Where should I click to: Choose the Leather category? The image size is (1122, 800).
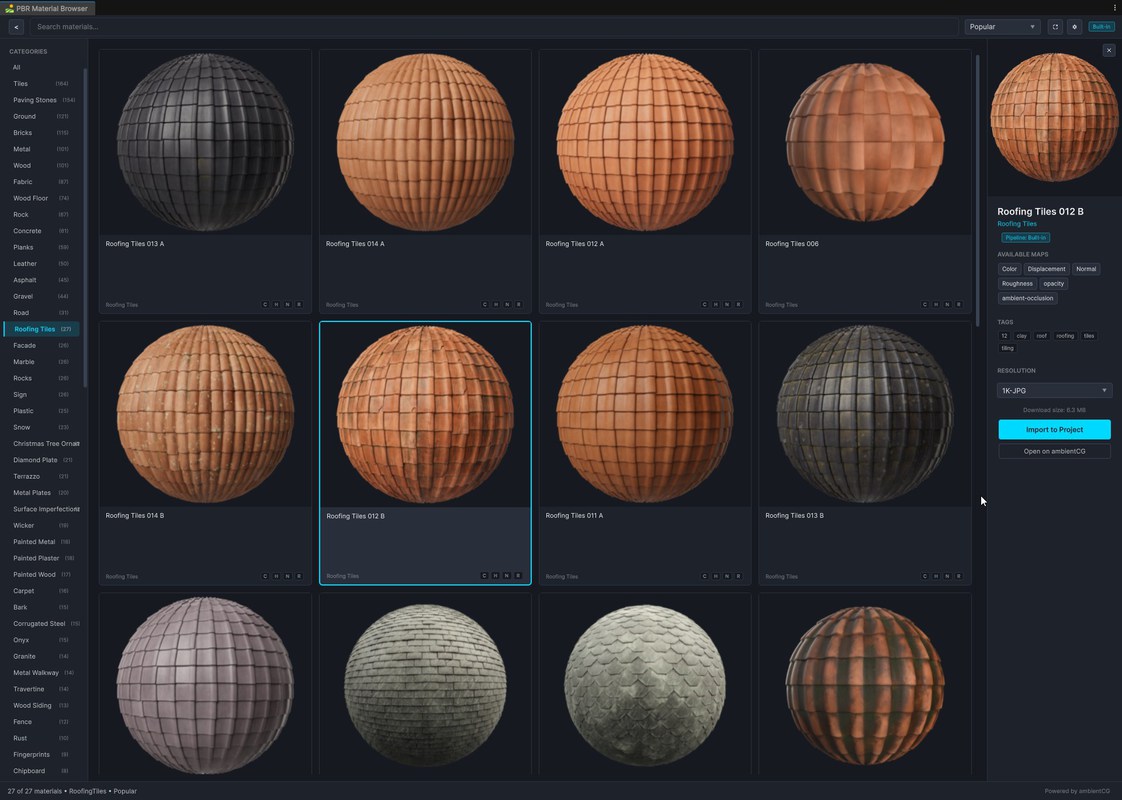pos(42,263)
